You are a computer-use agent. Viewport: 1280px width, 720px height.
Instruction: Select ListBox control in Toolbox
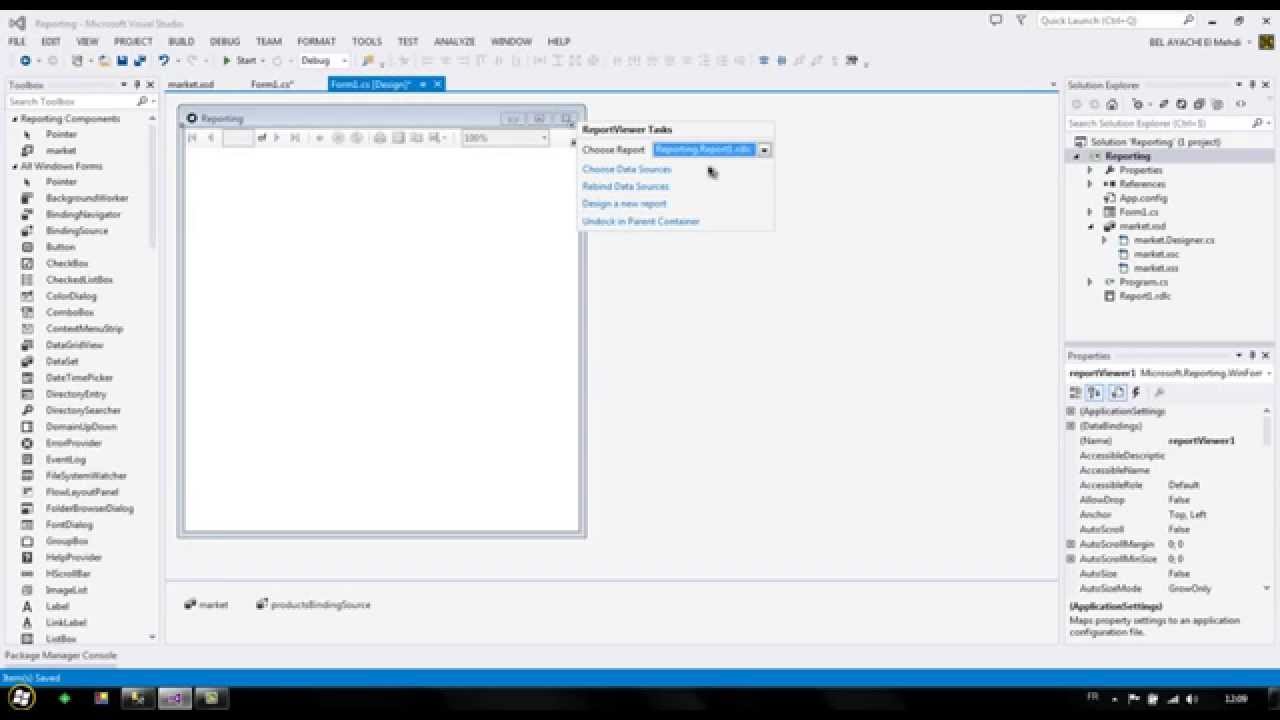60,639
